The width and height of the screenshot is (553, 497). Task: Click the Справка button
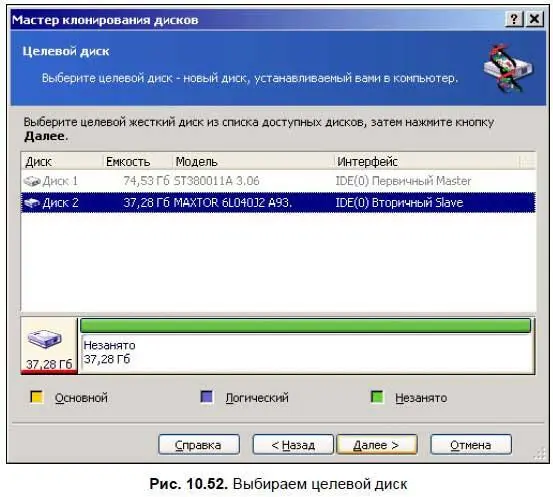point(199,445)
